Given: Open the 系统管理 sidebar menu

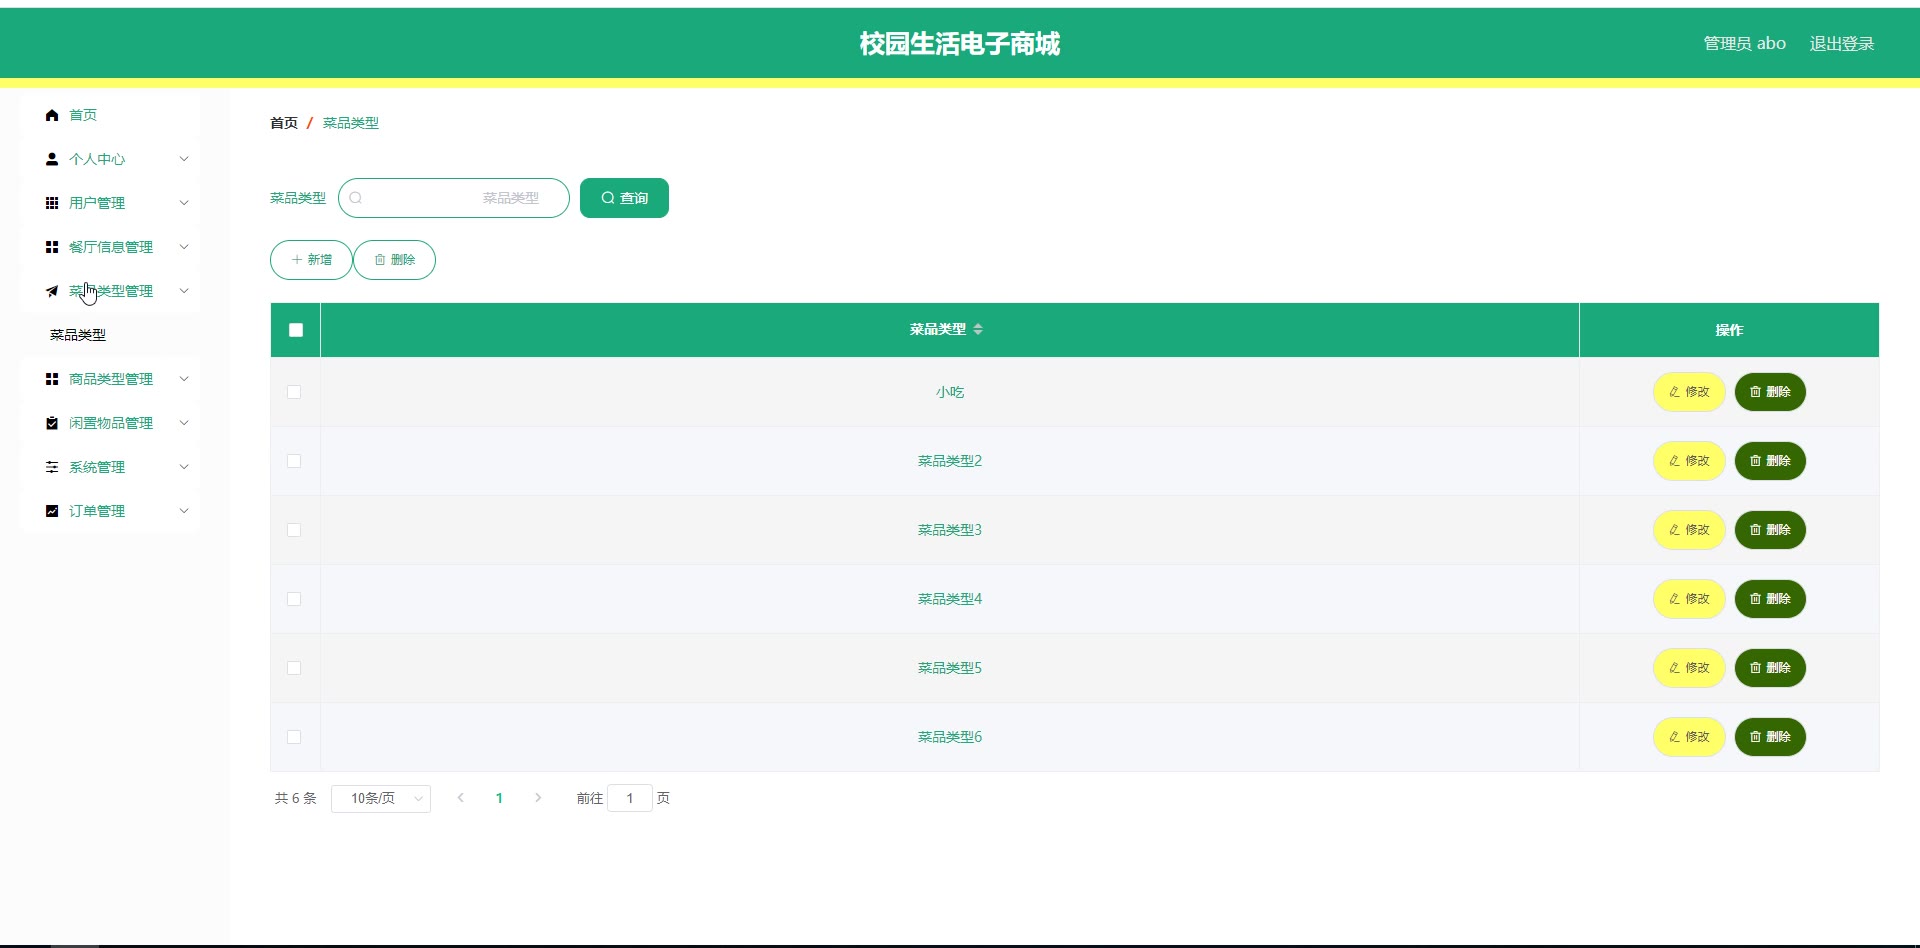Looking at the screenshot, I should pos(110,467).
